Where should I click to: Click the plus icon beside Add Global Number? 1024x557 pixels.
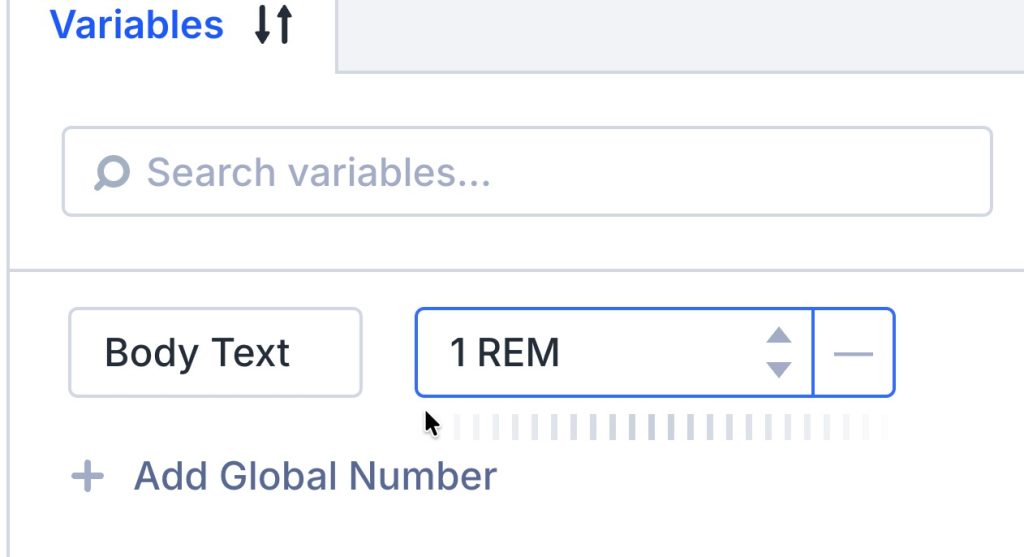coord(88,476)
